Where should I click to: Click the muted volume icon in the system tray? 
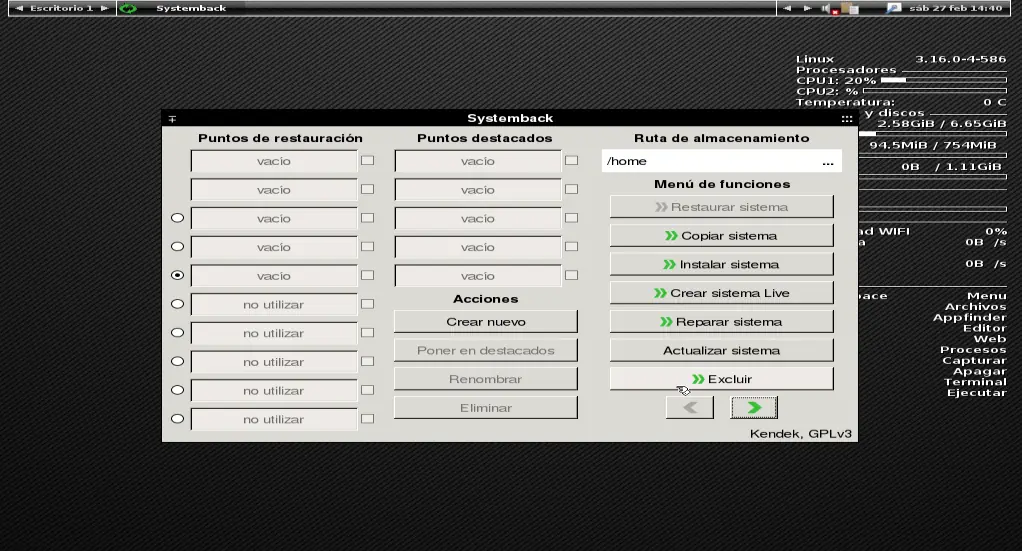click(829, 8)
